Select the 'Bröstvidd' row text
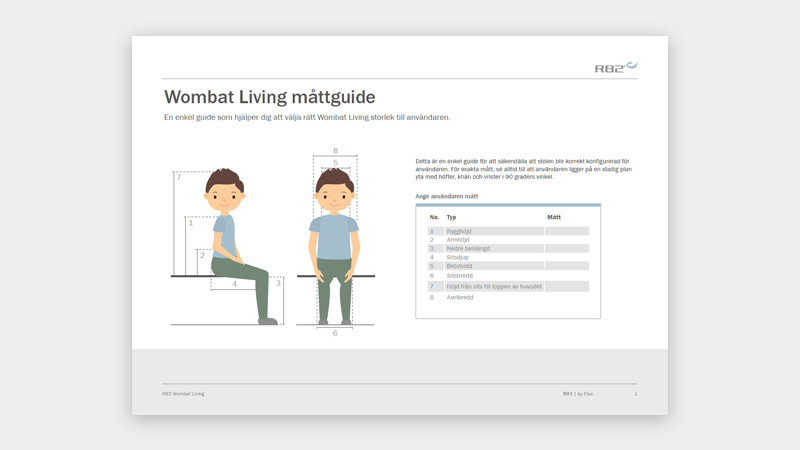The width and height of the screenshot is (800, 450). pos(459,266)
